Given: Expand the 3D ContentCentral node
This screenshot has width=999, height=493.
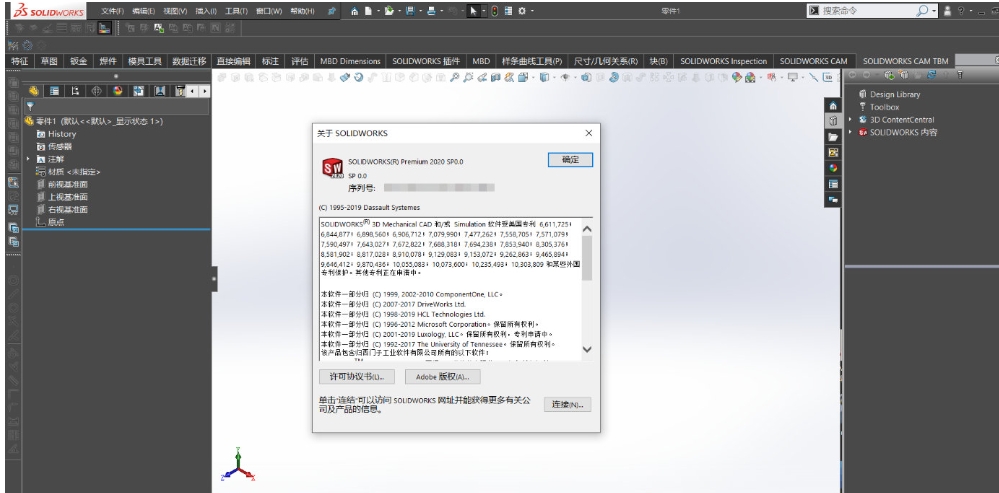Looking at the screenshot, I should coord(851,119).
